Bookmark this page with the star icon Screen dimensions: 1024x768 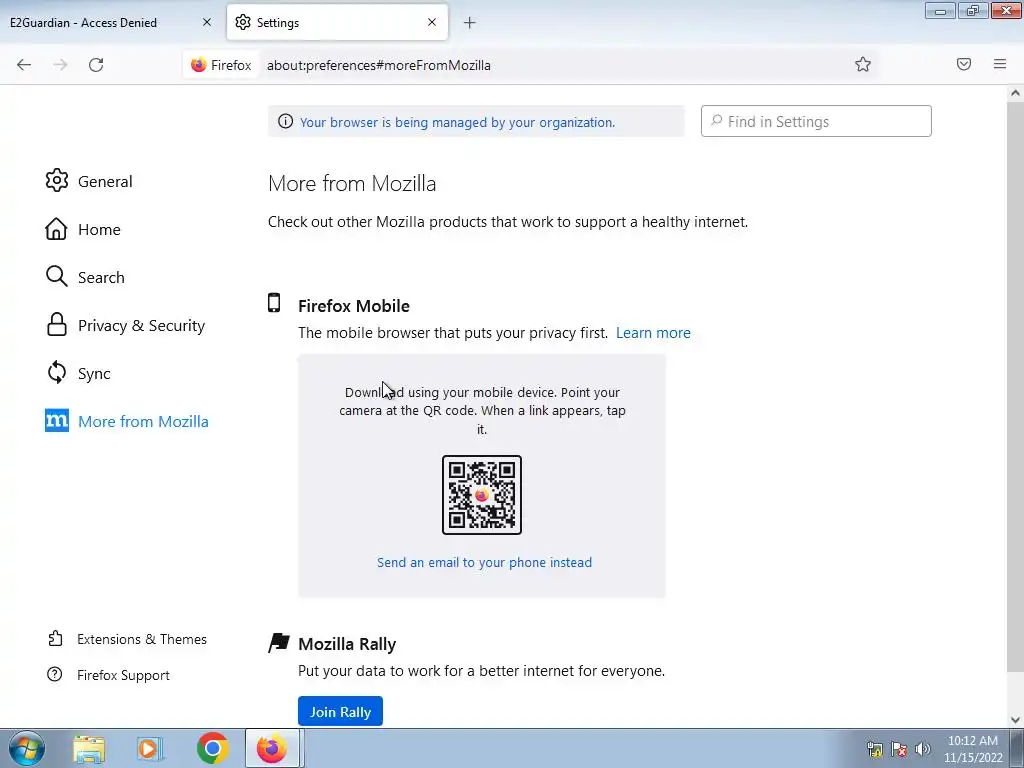pyautogui.click(x=863, y=64)
